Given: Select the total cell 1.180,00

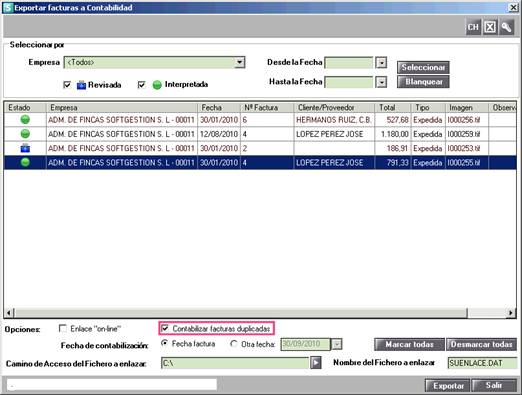Looking at the screenshot, I should coord(393,134).
